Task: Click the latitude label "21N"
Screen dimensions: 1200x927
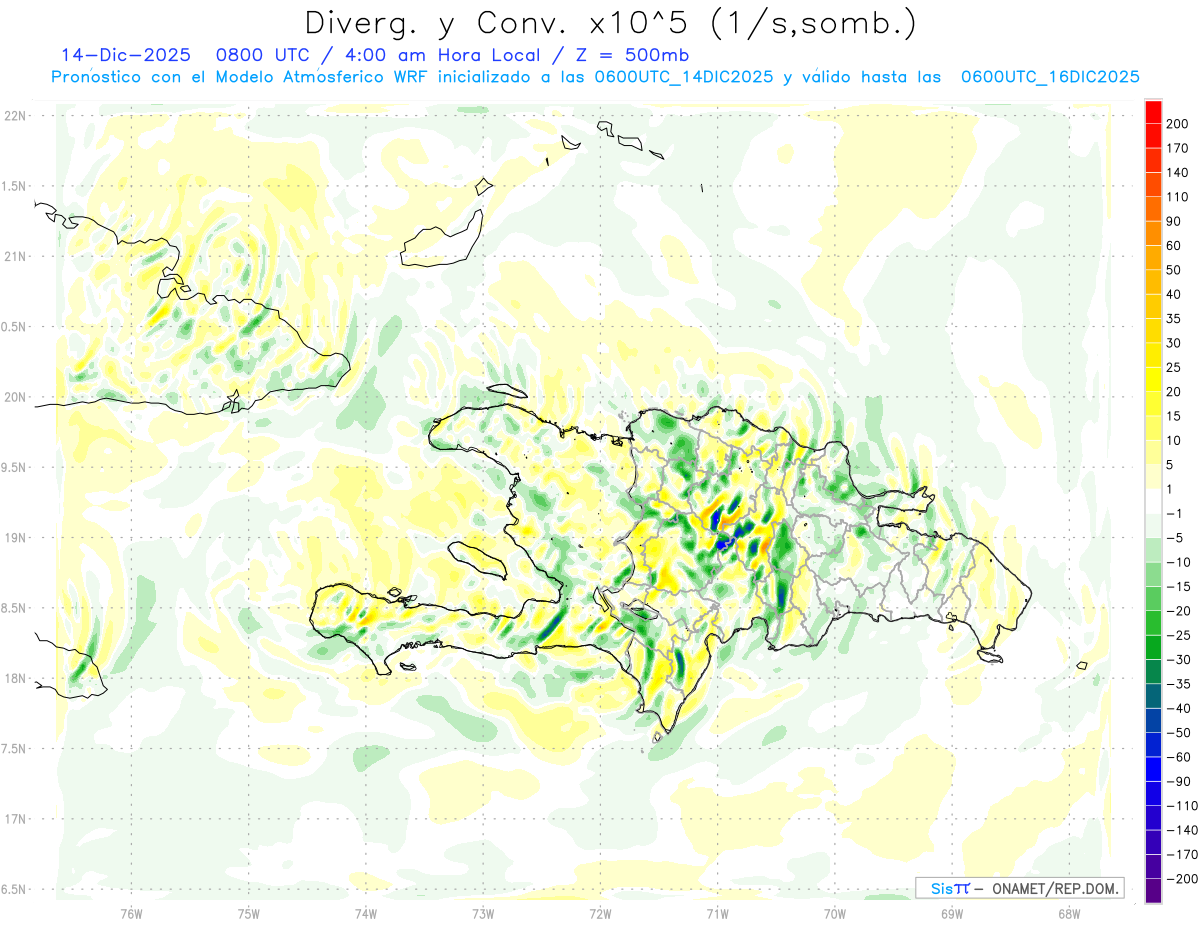Action: (16, 256)
